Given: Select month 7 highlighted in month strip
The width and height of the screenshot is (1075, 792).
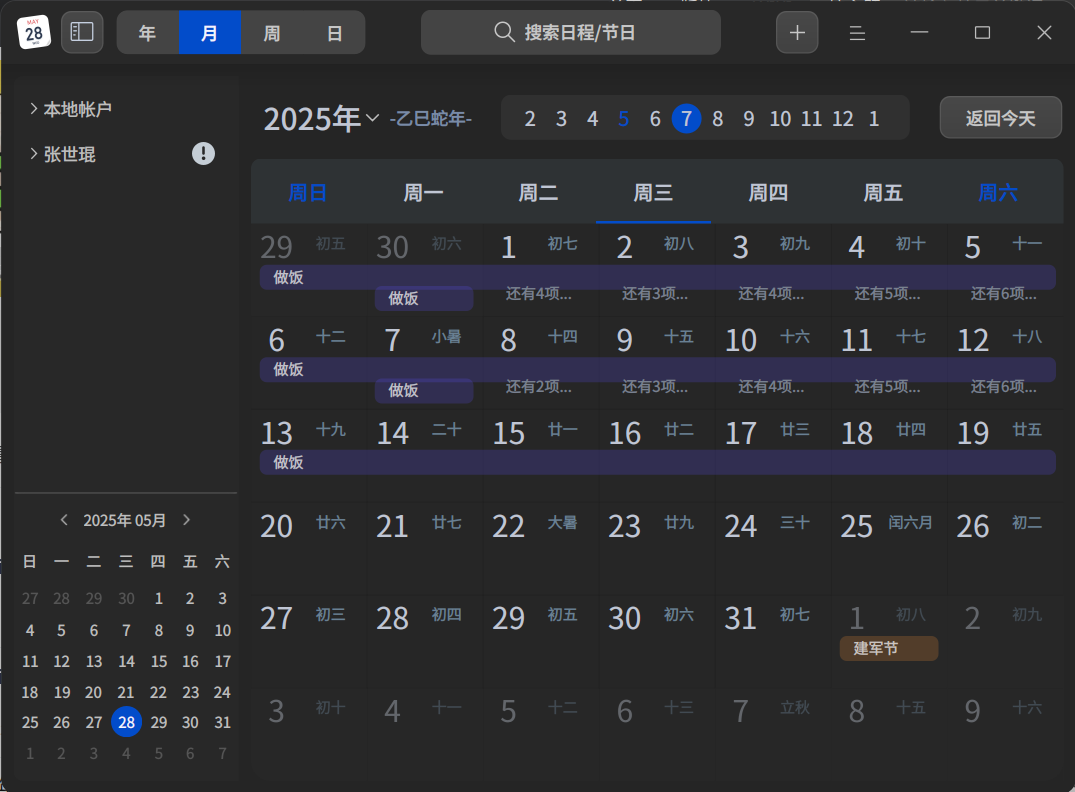Looking at the screenshot, I should point(686,119).
